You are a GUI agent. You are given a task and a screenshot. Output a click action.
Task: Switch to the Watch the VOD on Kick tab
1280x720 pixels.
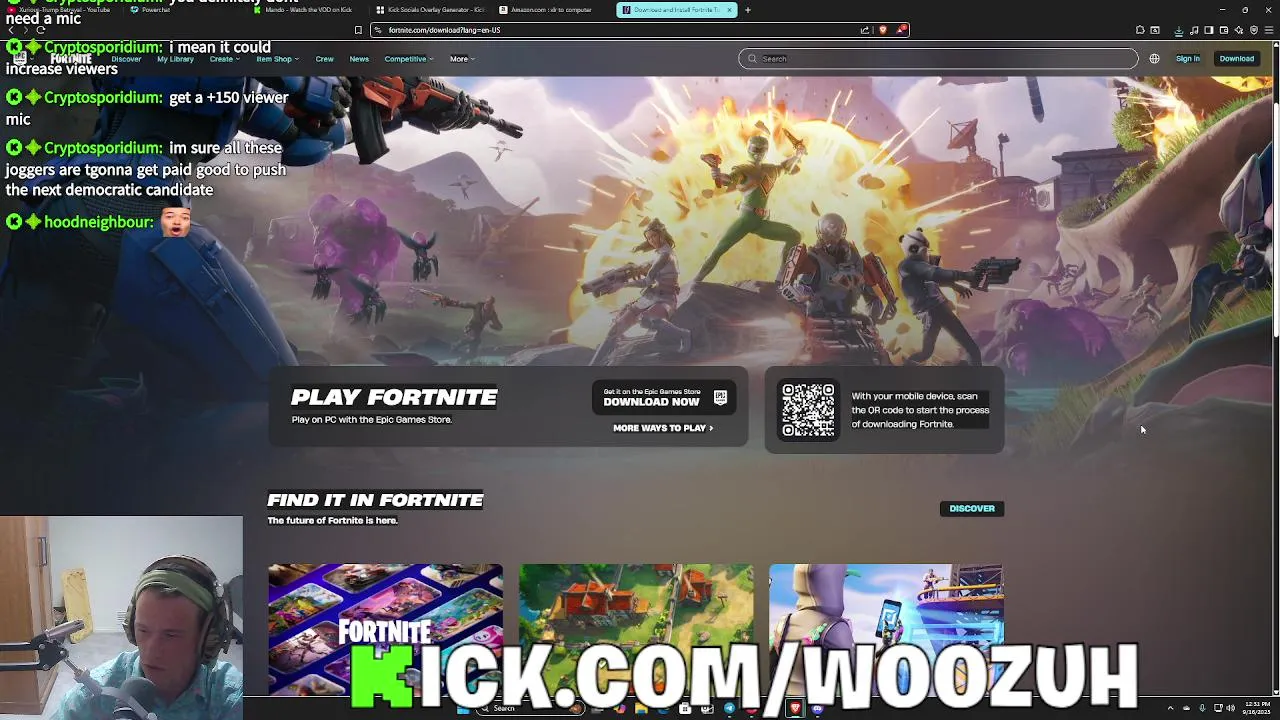click(x=305, y=10)
